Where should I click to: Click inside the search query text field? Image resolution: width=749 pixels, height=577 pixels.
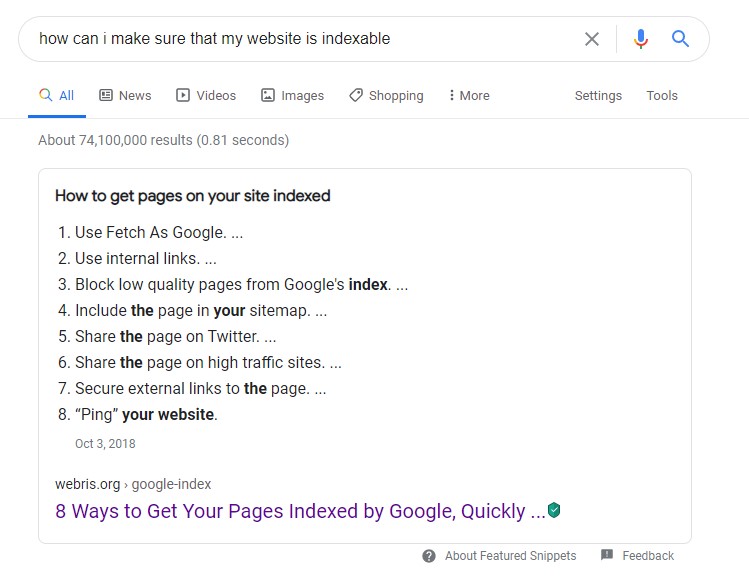point(300,39)
